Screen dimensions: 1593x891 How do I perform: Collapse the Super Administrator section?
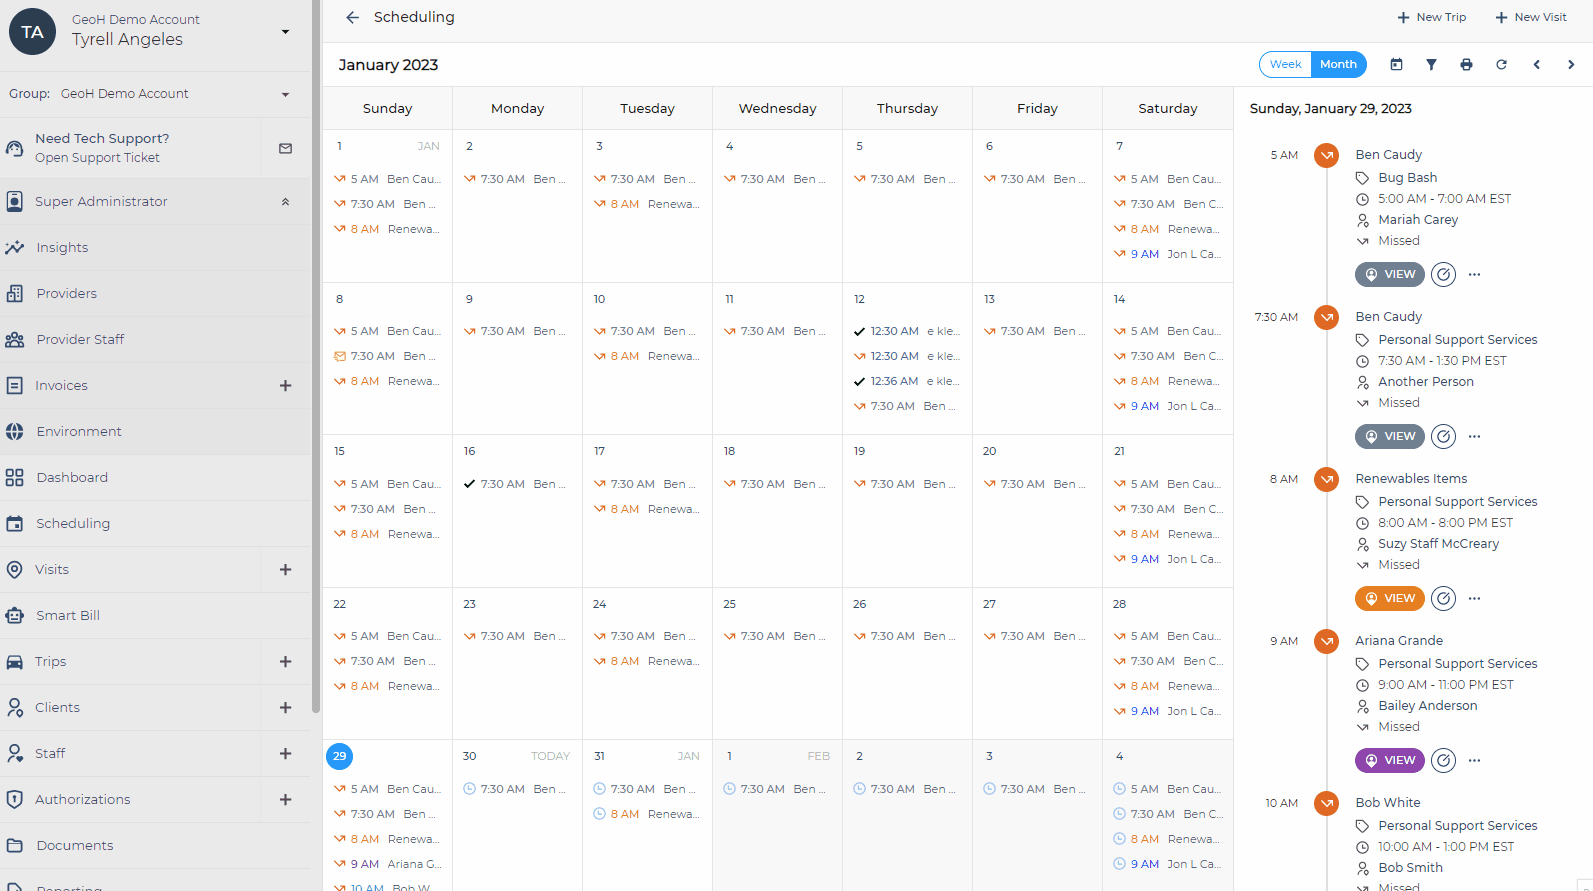point(285,202)
